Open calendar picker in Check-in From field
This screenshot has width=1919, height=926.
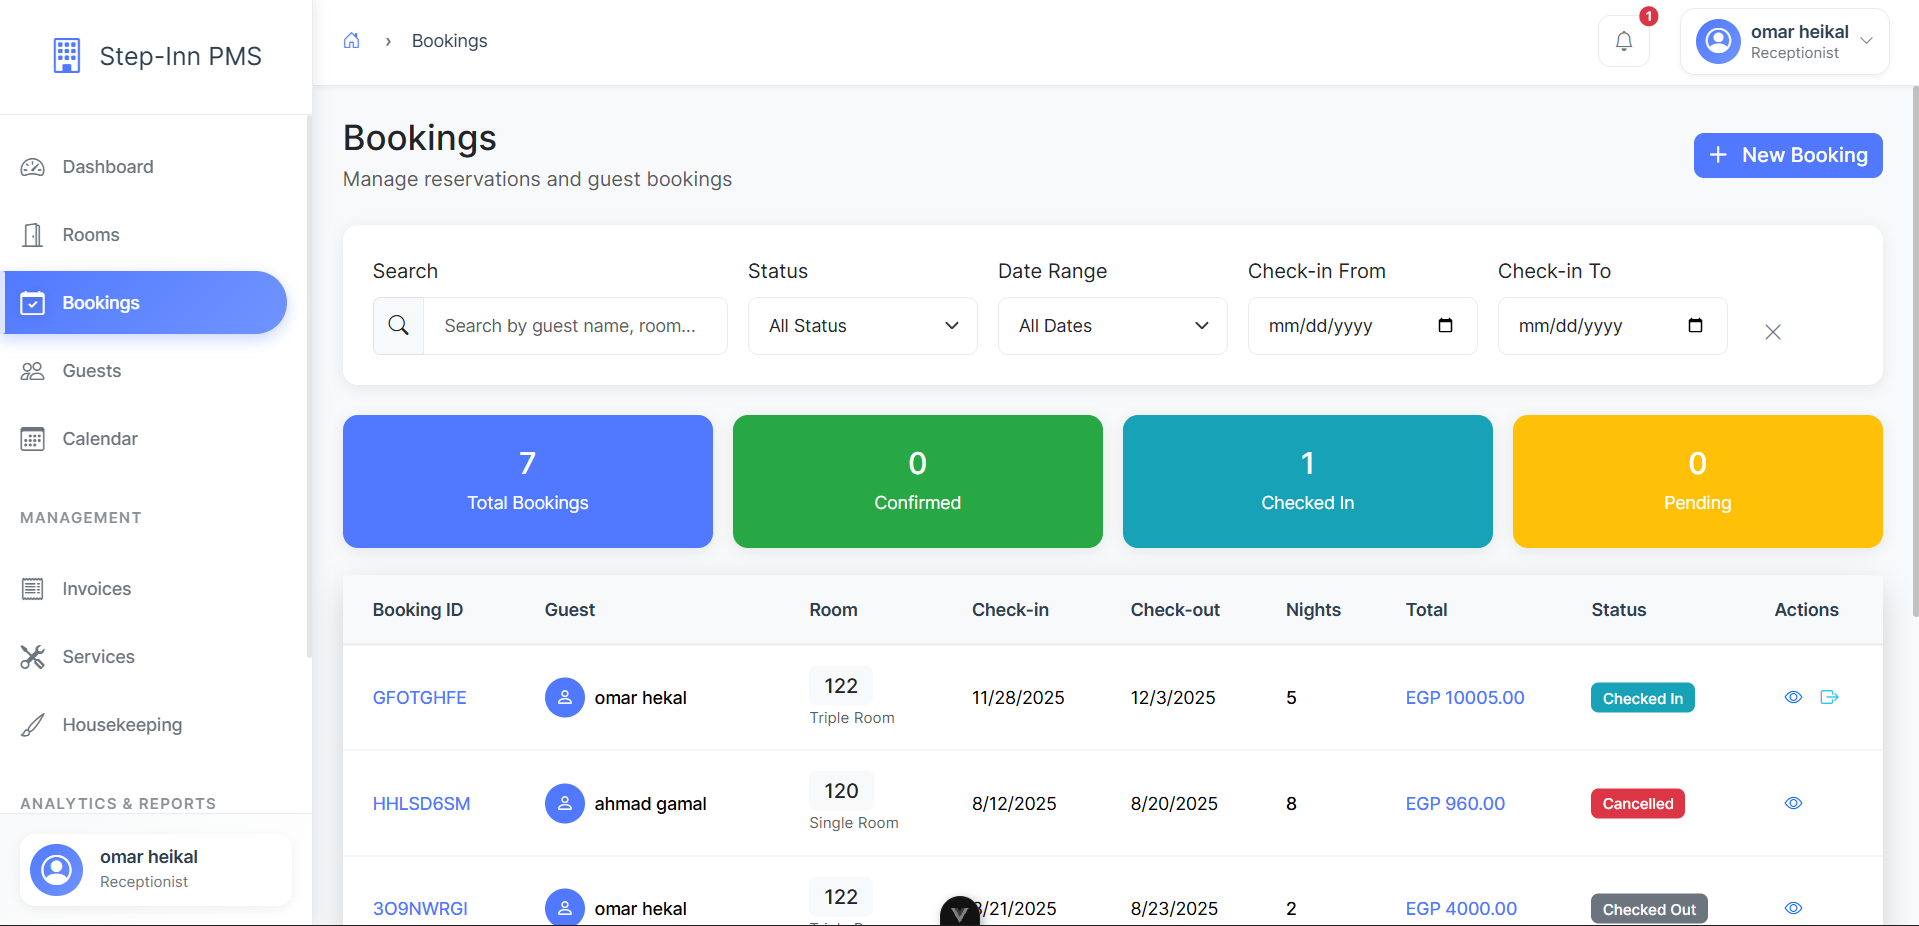point(1445,326)
